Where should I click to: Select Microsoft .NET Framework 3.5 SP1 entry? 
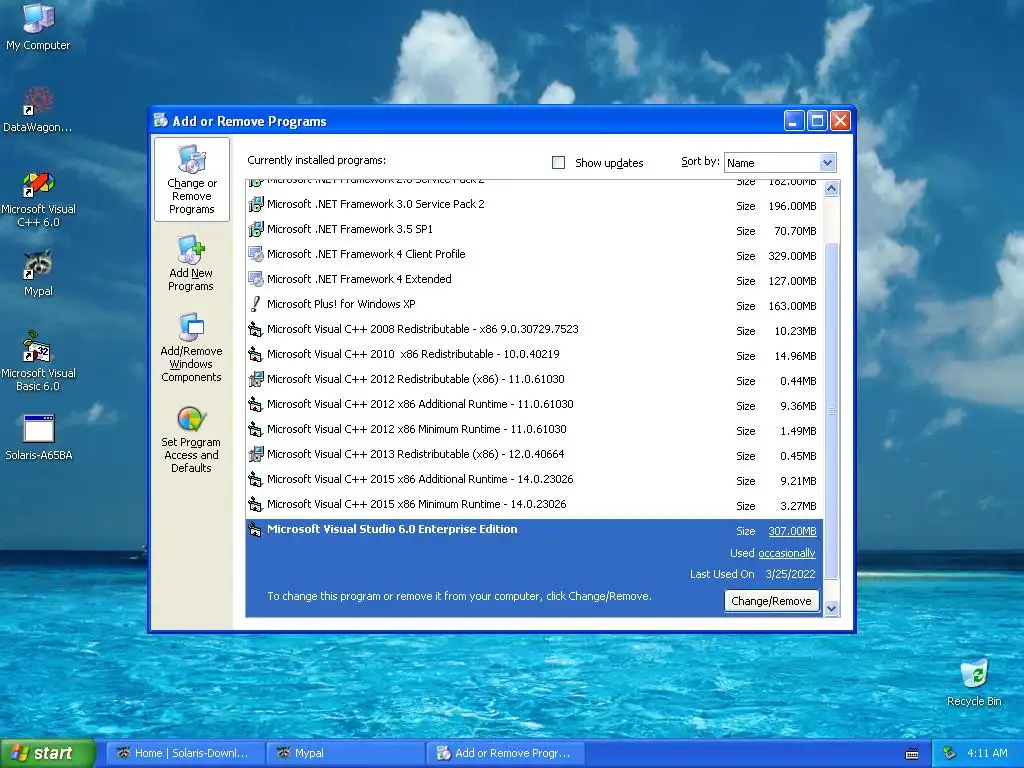click(x=534, y=230)
